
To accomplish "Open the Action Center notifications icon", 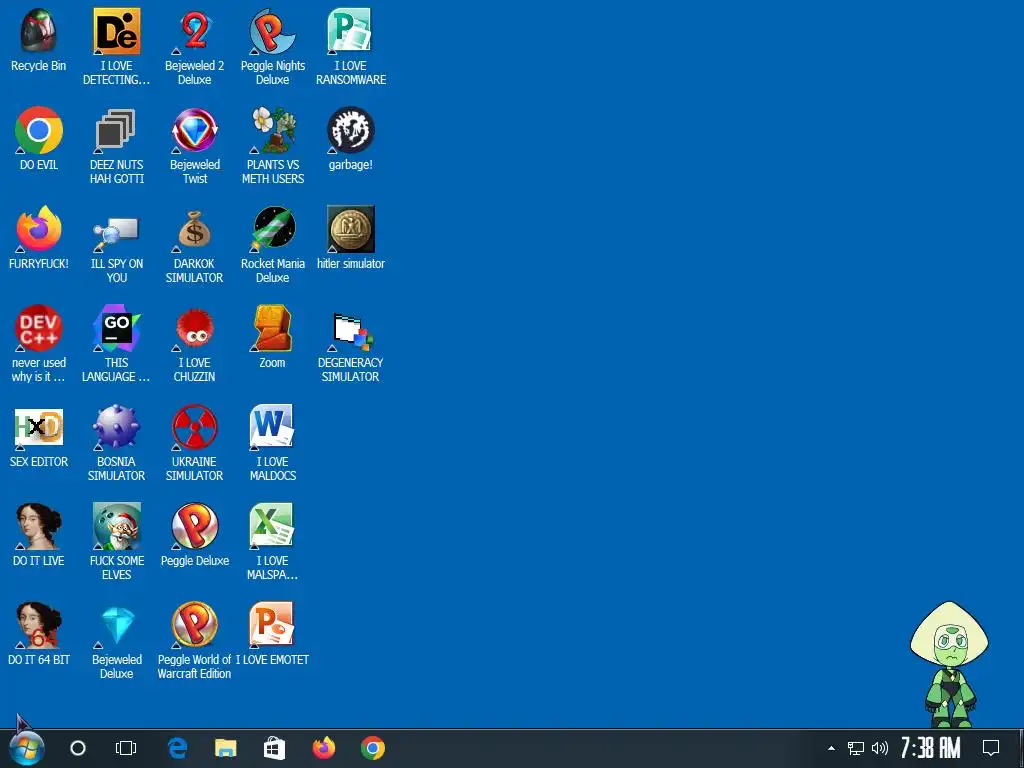I will pos(991,748).
